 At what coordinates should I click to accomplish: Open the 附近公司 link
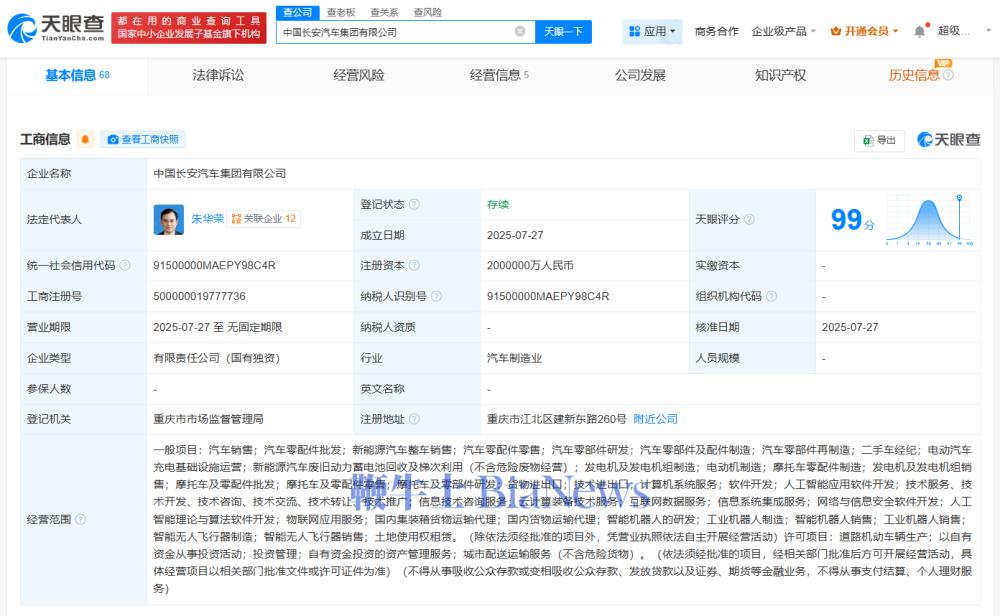(x=656, y=419)
